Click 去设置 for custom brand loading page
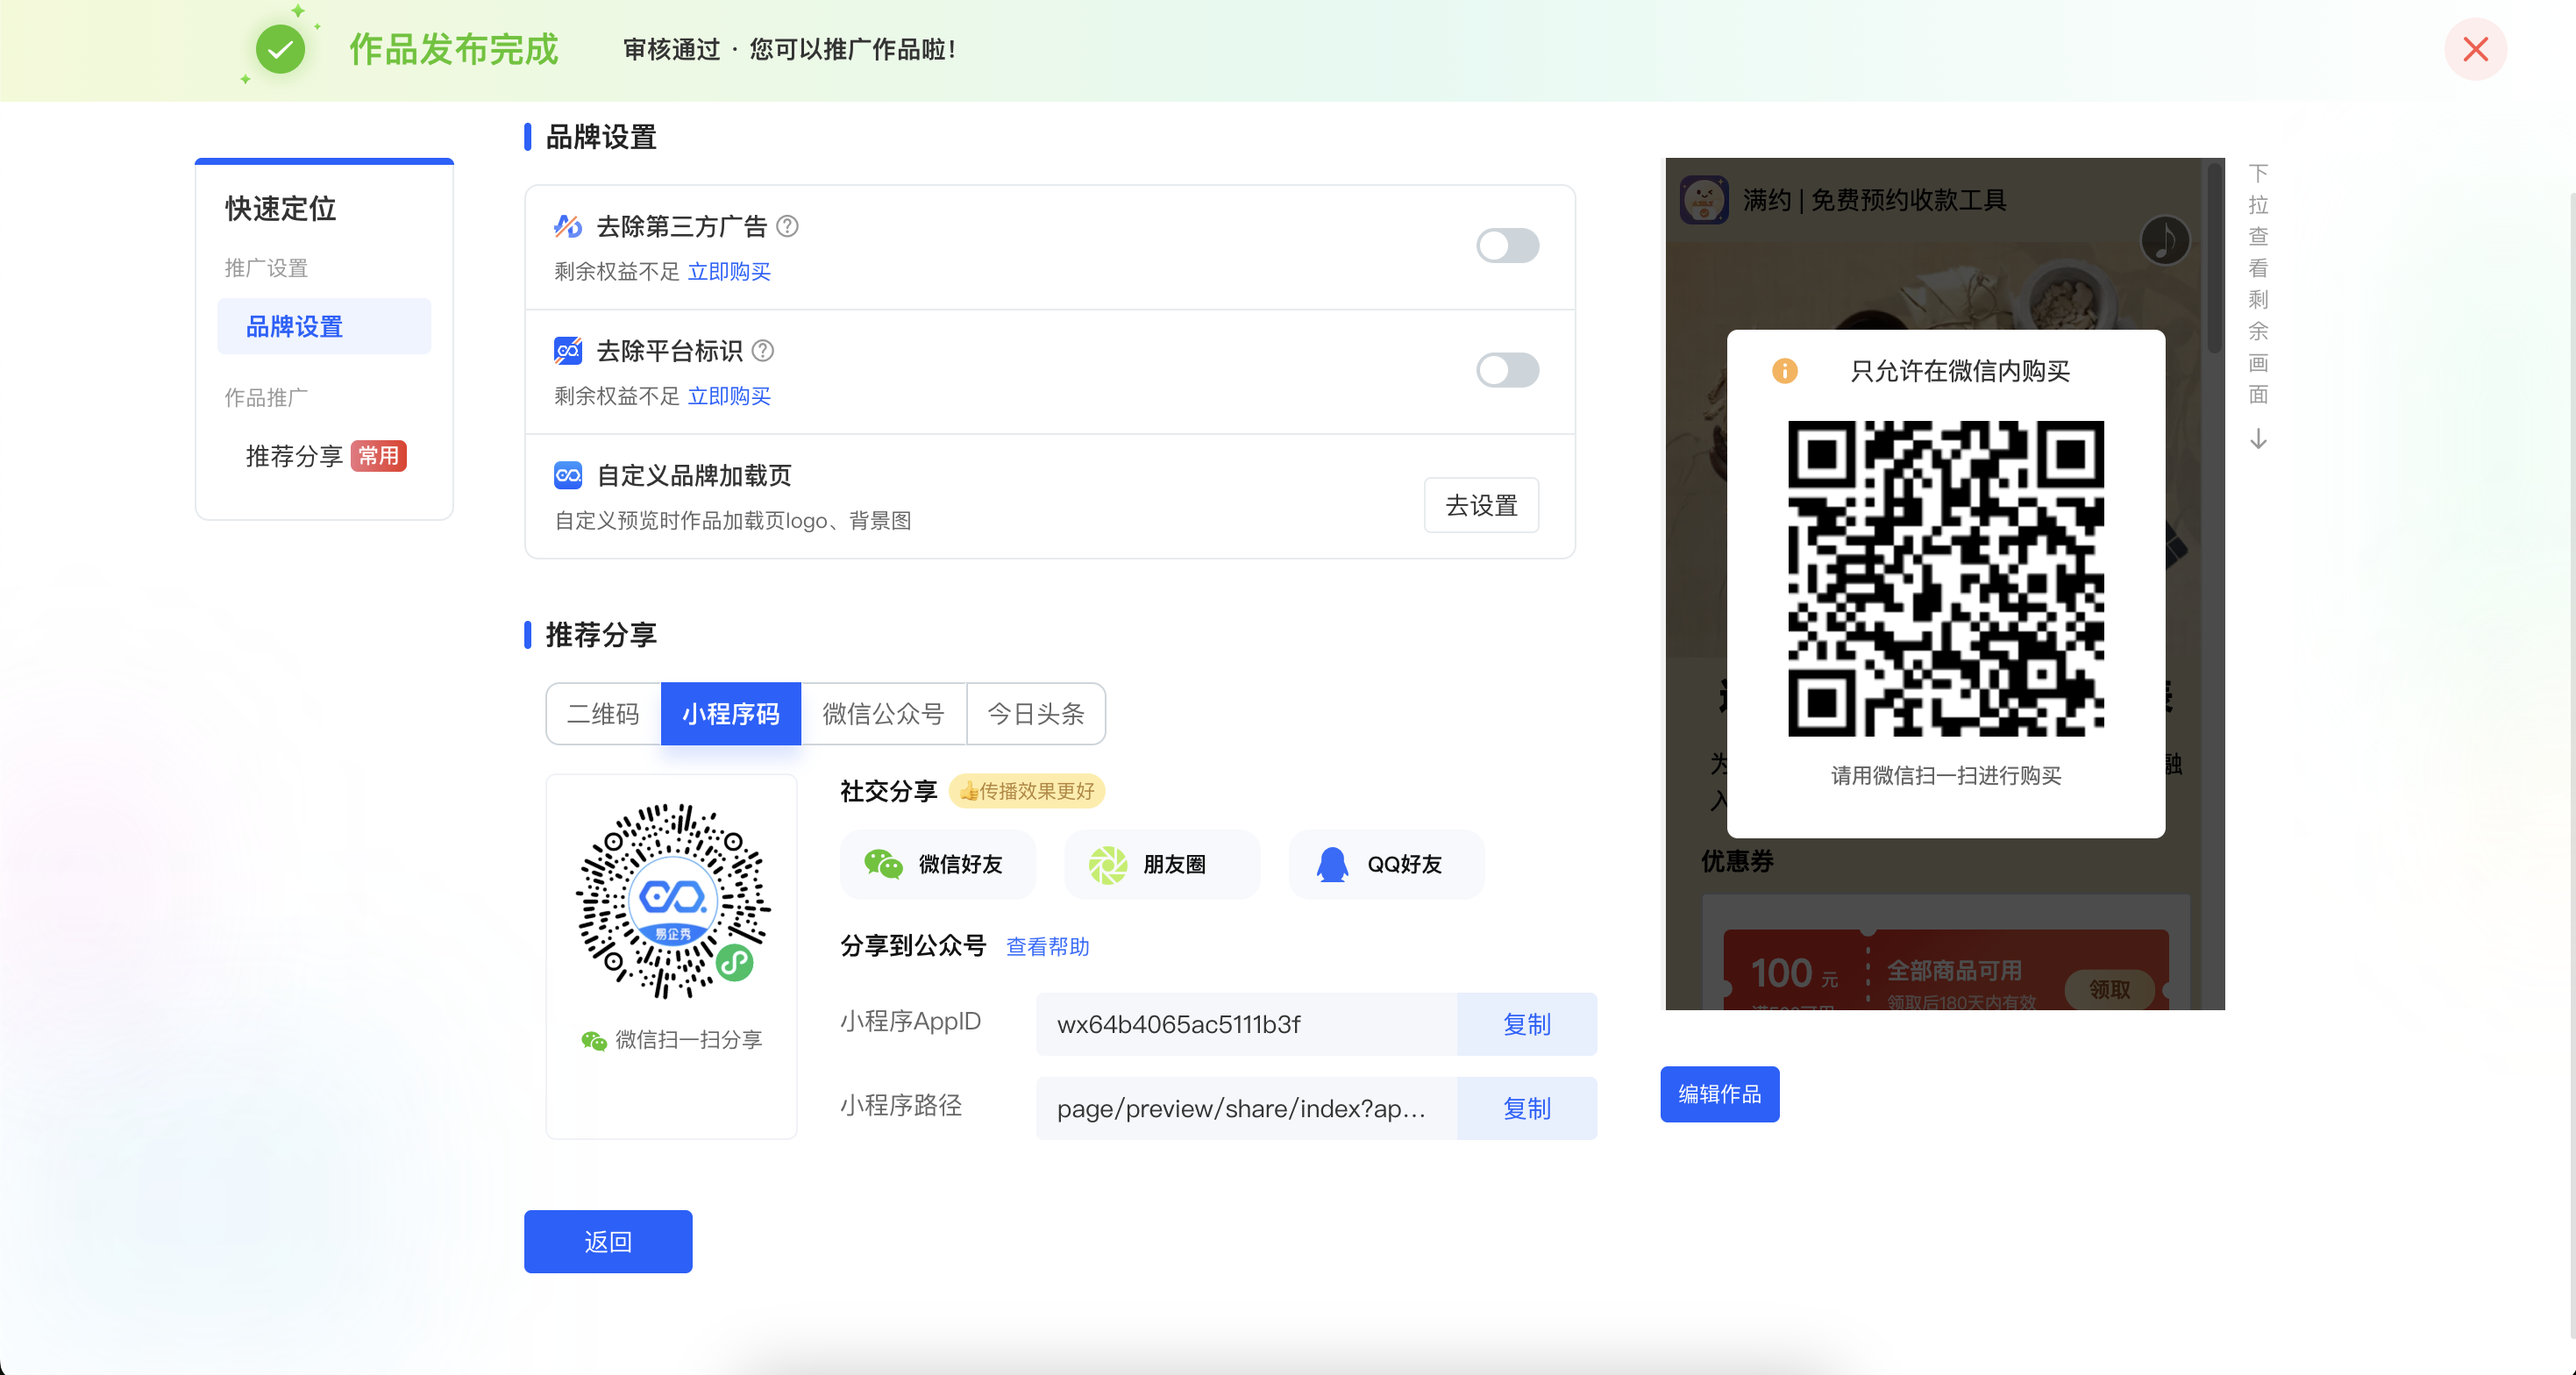 point(1481,505)
